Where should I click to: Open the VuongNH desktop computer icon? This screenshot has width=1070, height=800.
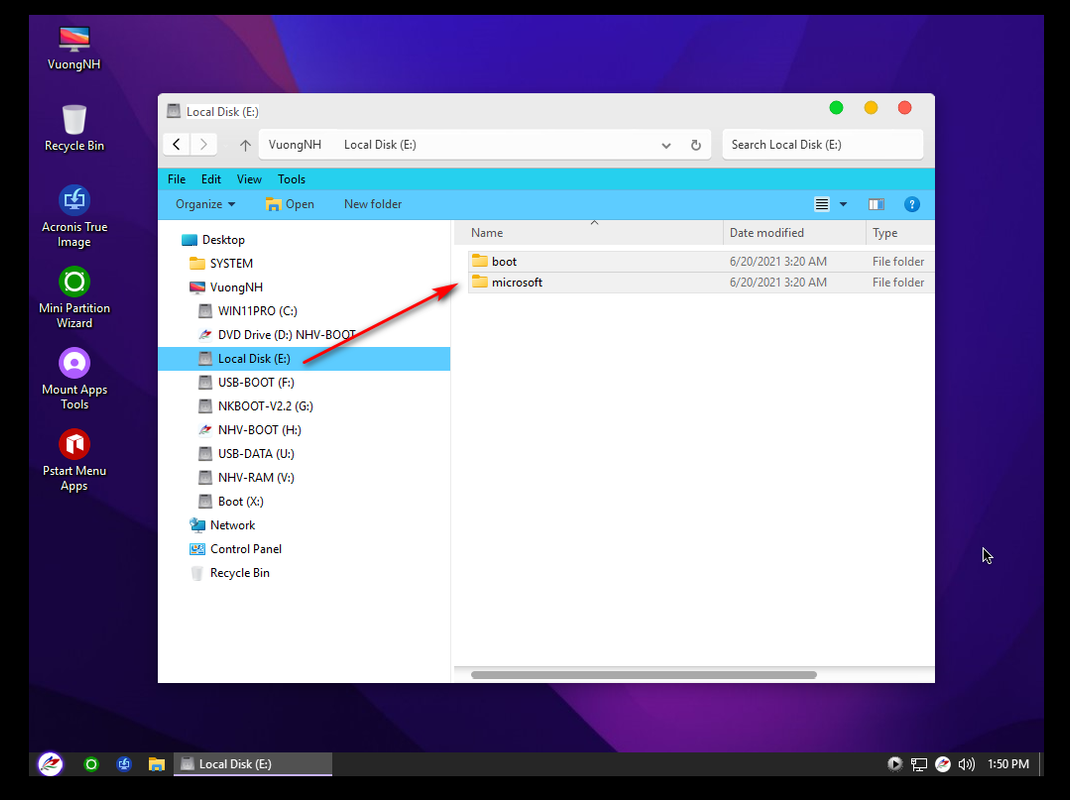74,48
